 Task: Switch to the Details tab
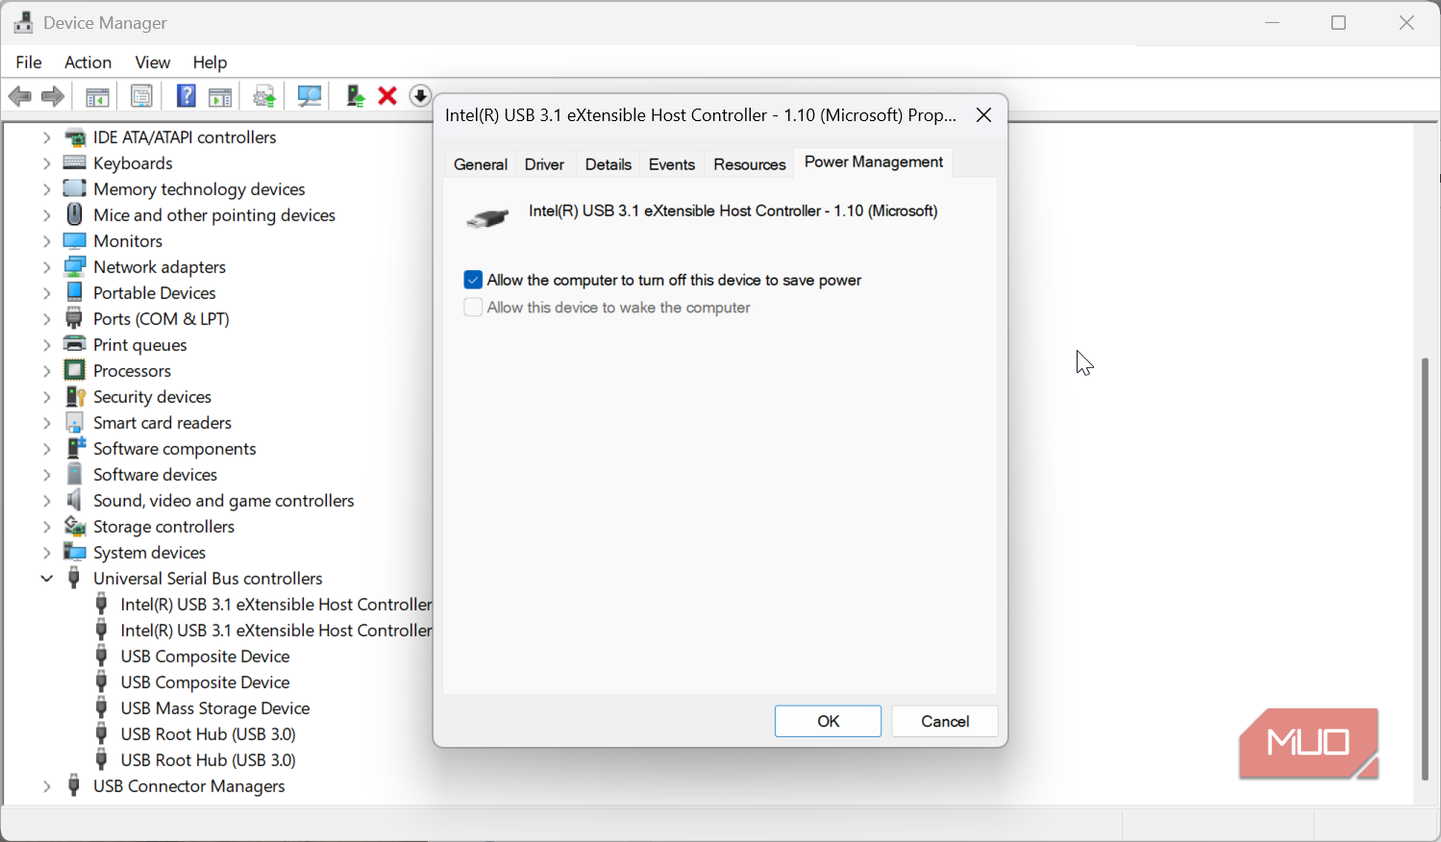[608, 165]
